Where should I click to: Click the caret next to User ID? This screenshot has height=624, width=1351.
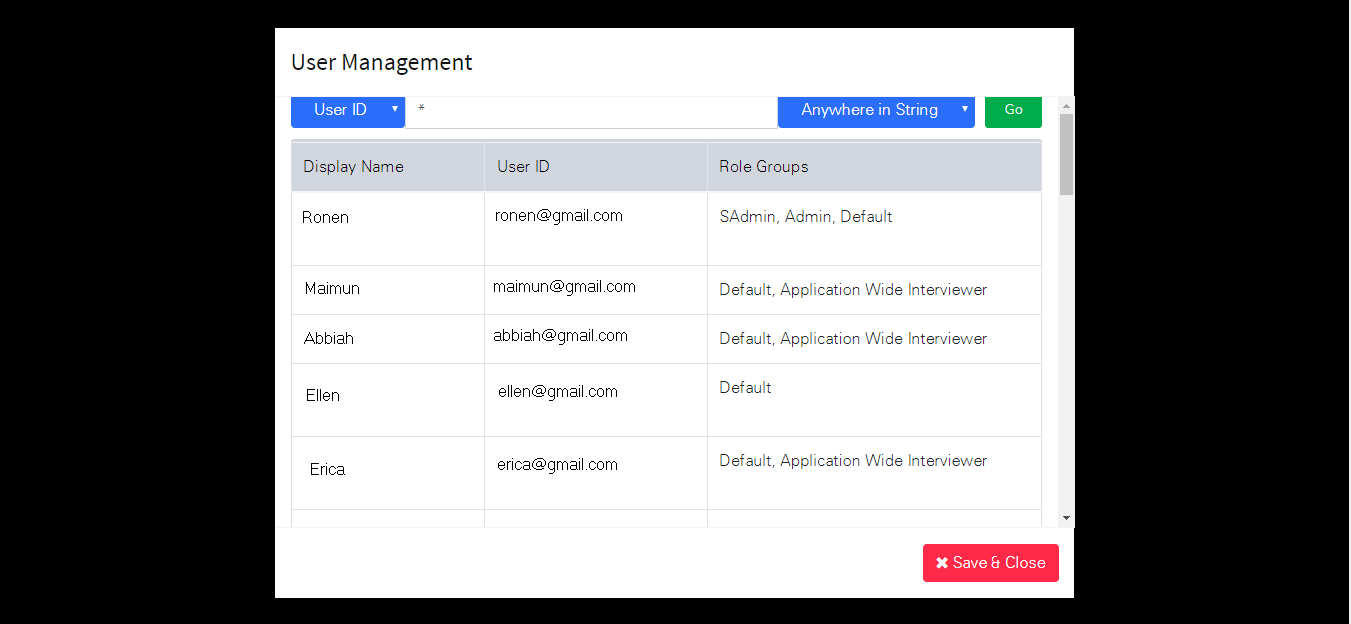395,109
